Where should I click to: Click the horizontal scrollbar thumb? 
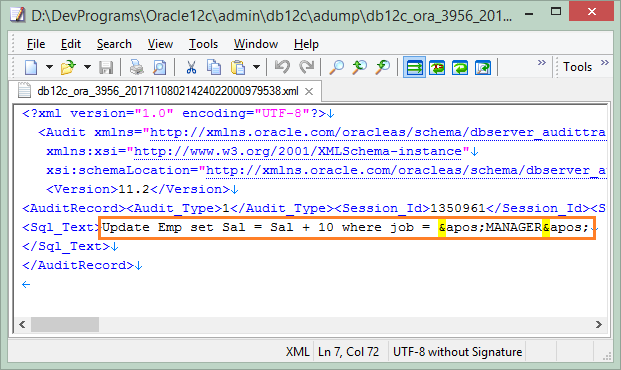click(65, 325)
